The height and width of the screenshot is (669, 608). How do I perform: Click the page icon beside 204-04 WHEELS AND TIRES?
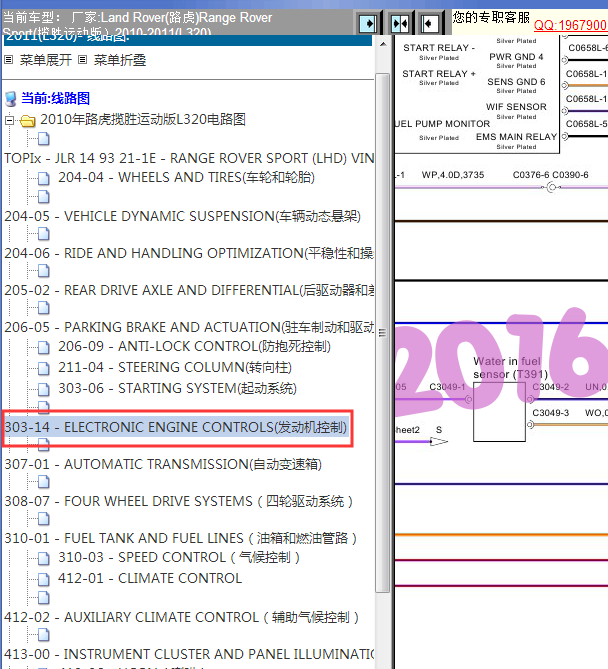pyautogui.click(x=44, y=178)
